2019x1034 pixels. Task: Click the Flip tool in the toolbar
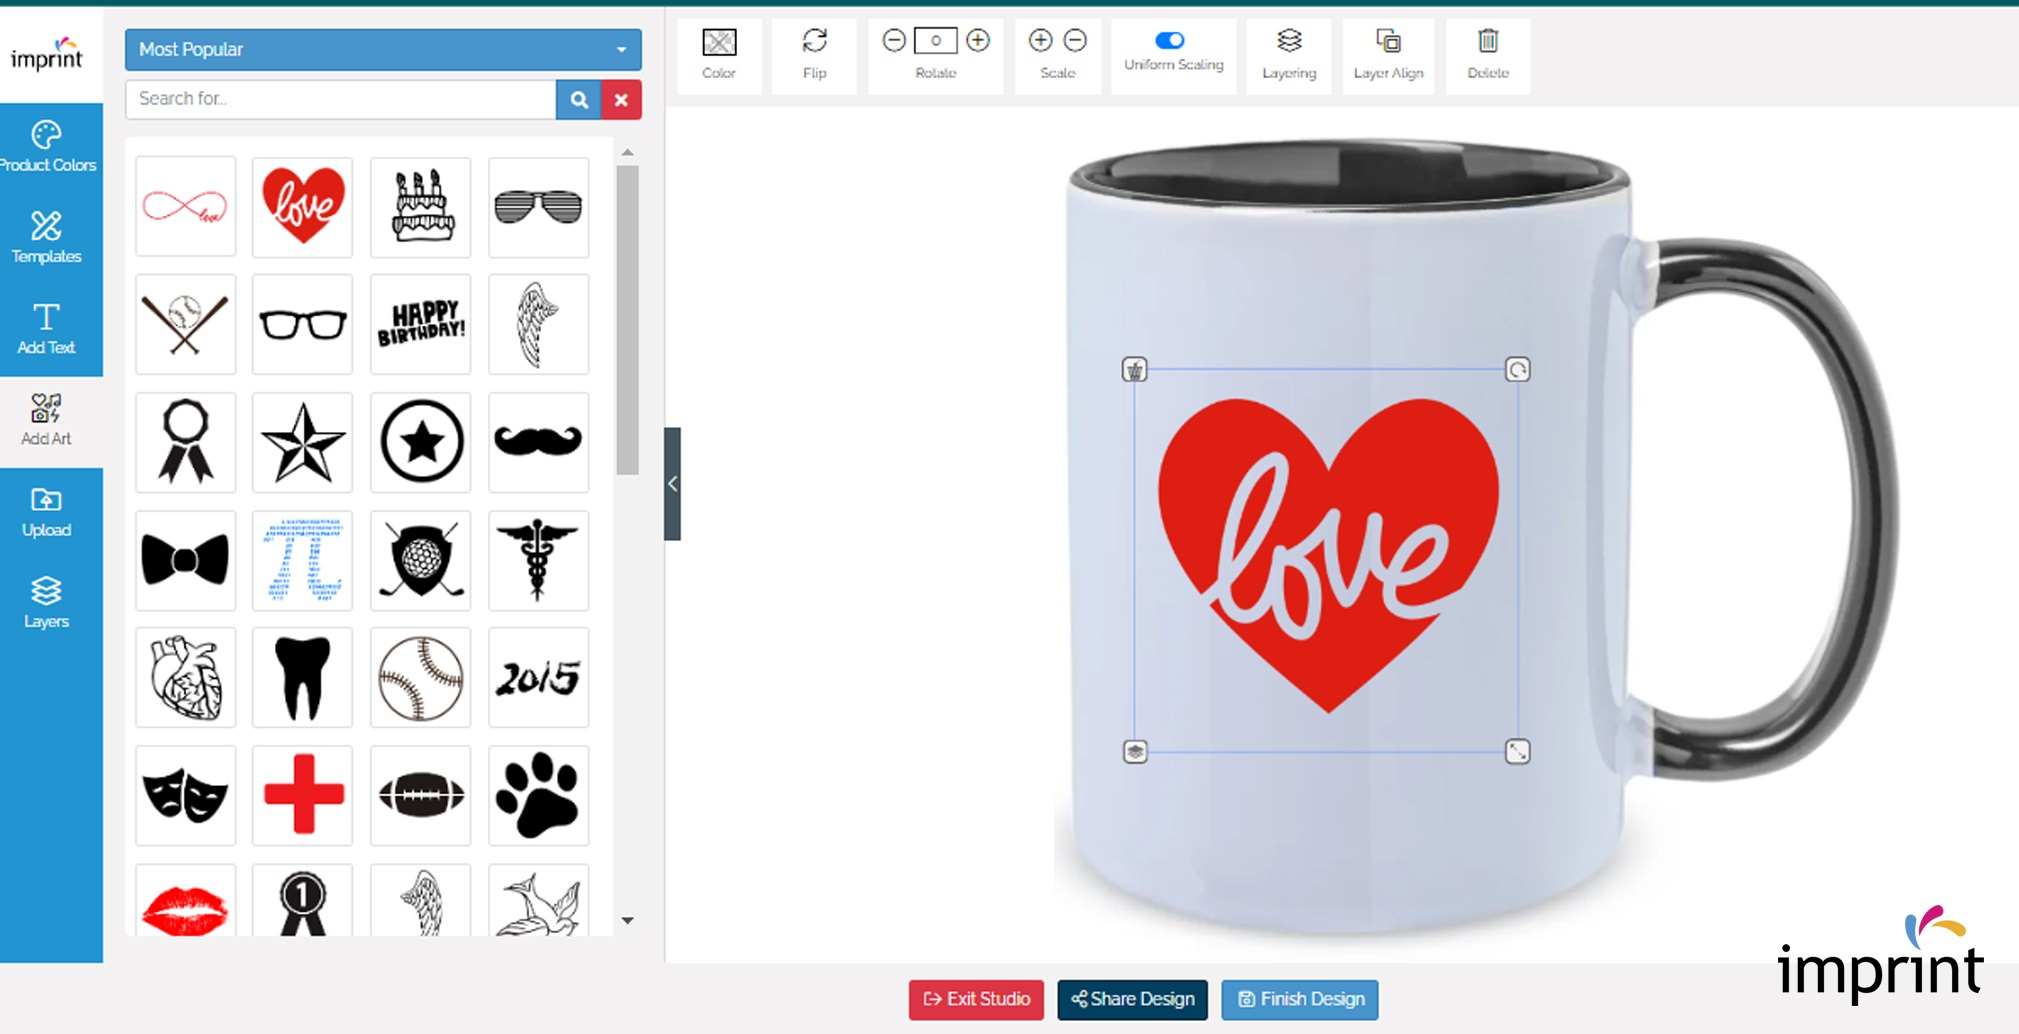(x=813, y=52)
